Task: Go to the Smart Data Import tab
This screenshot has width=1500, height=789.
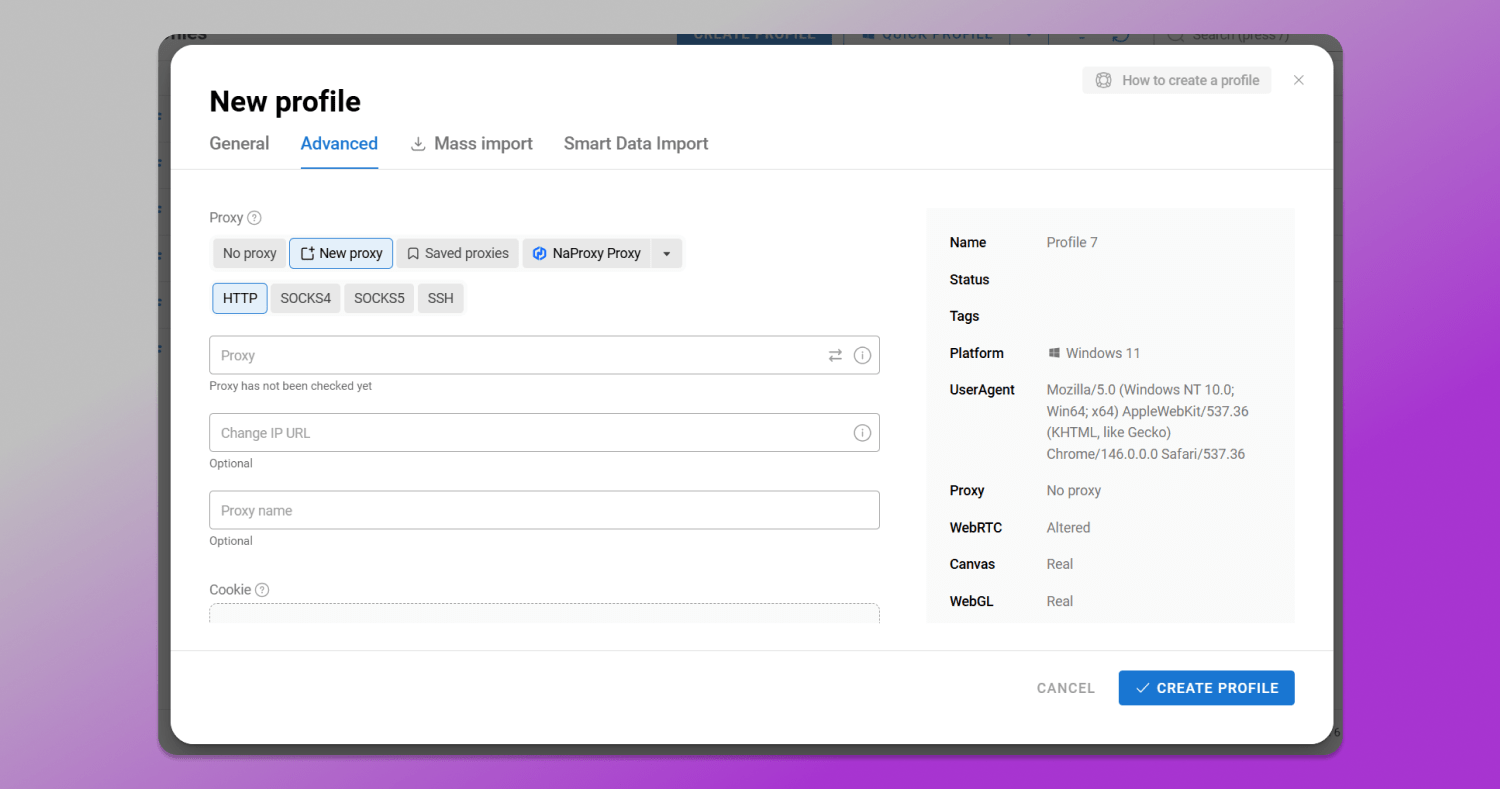Action: (x=636, y=143)
